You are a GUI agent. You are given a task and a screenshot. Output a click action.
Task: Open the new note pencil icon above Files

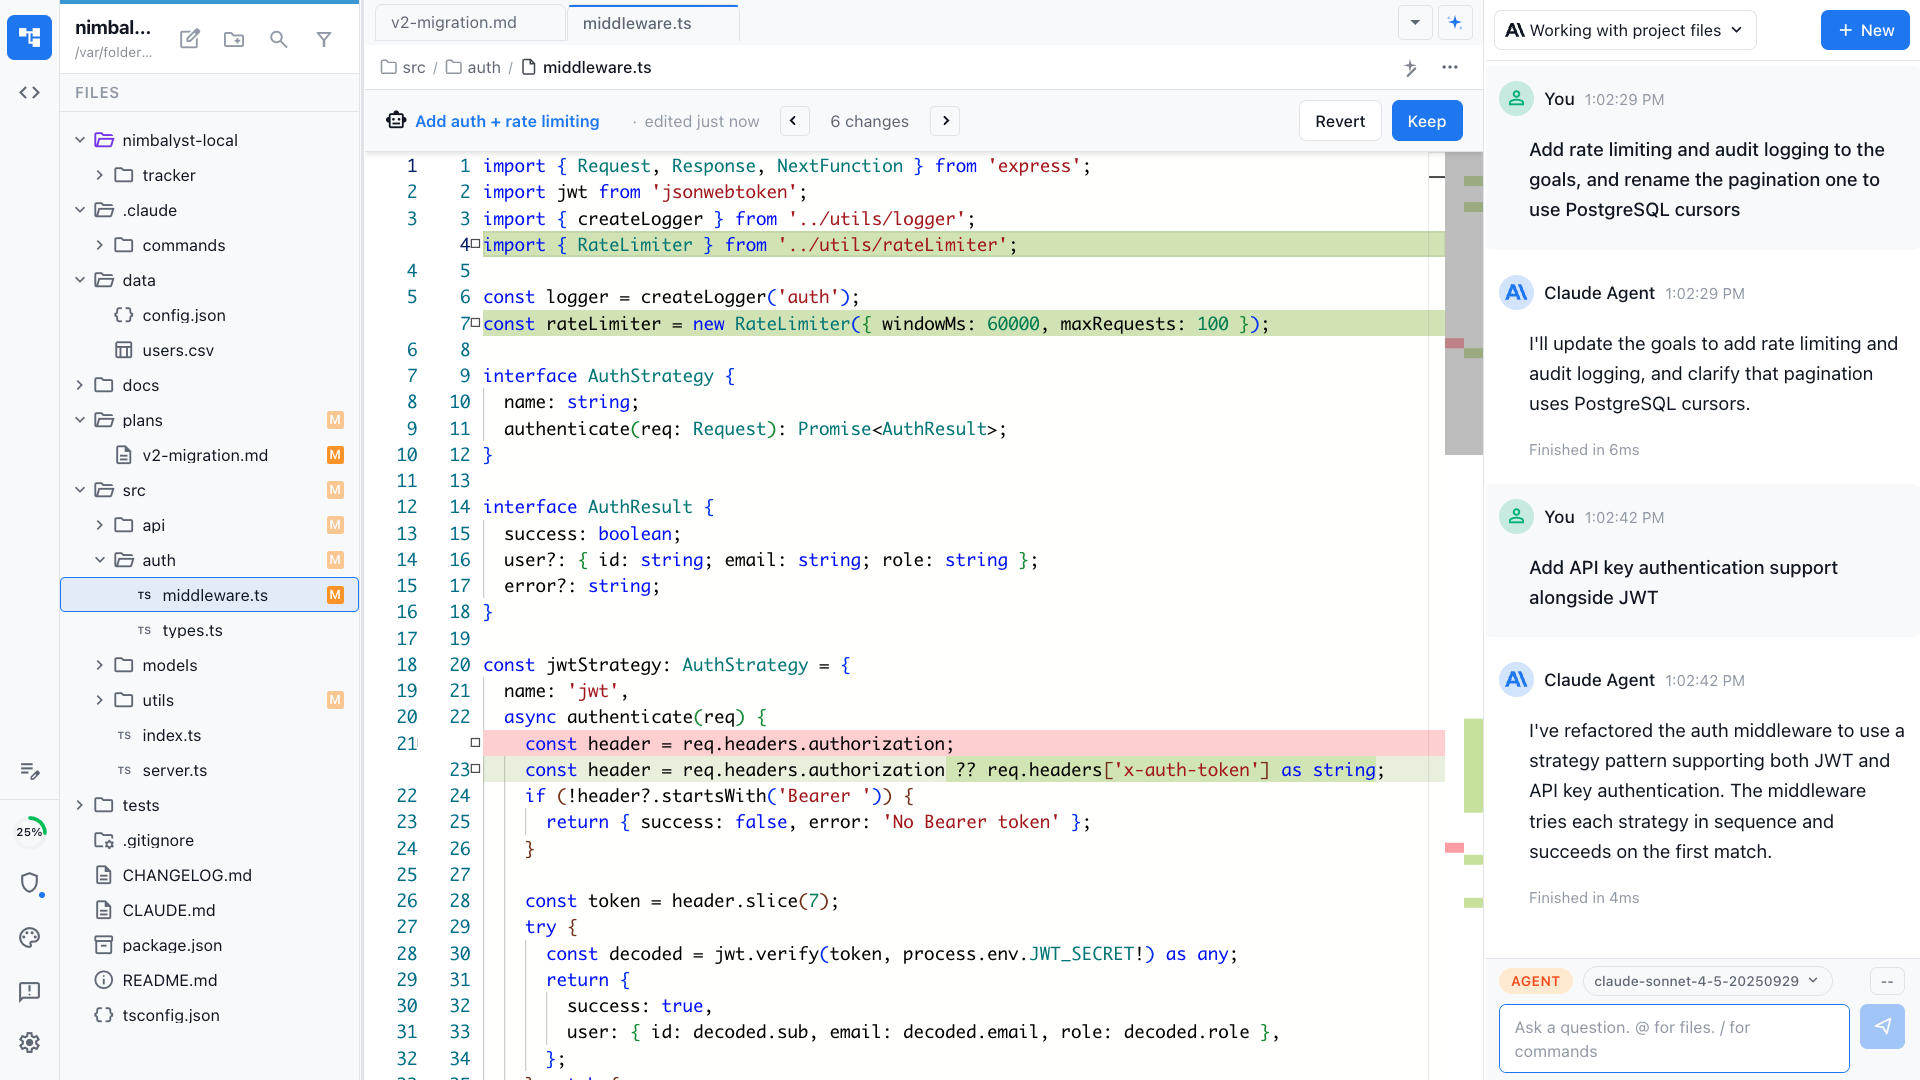189,39
